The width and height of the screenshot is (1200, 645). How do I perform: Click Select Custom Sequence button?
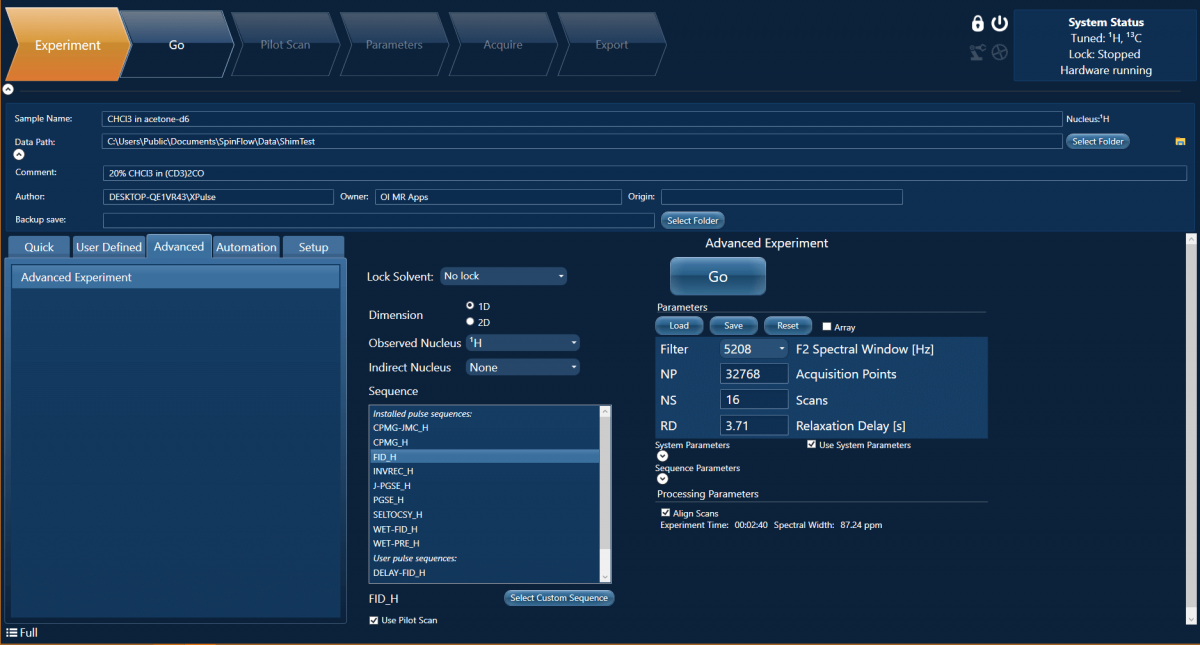point(559,598)
